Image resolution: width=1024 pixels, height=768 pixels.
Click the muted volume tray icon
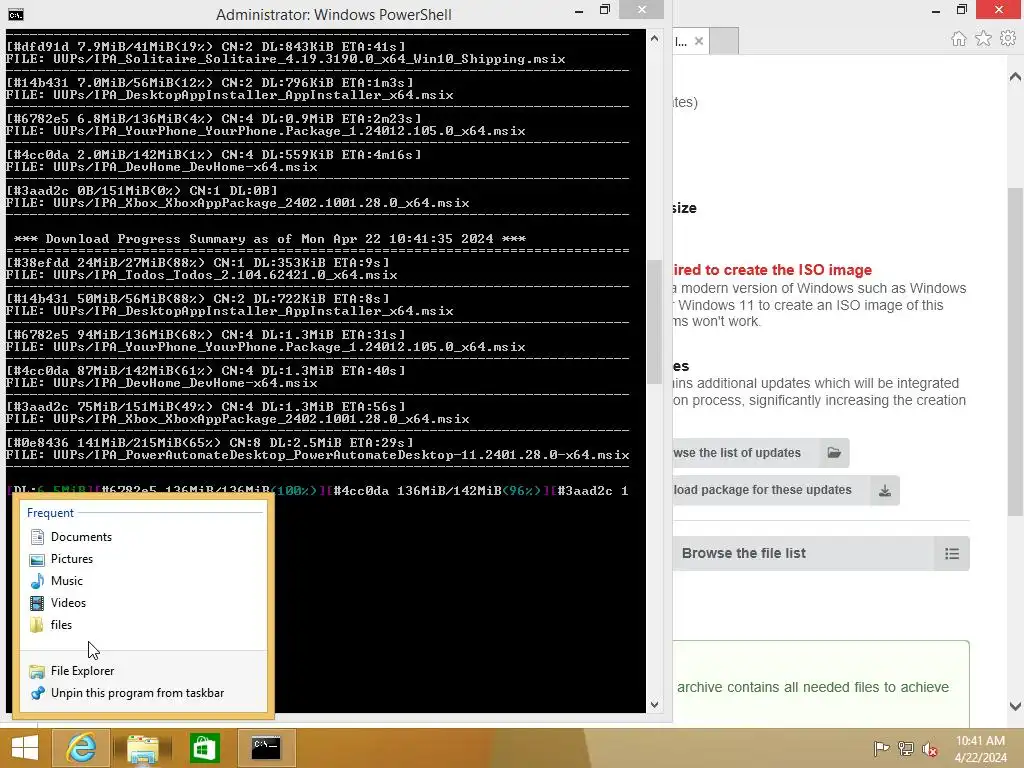pyautogui.click(x=930, y=748)
